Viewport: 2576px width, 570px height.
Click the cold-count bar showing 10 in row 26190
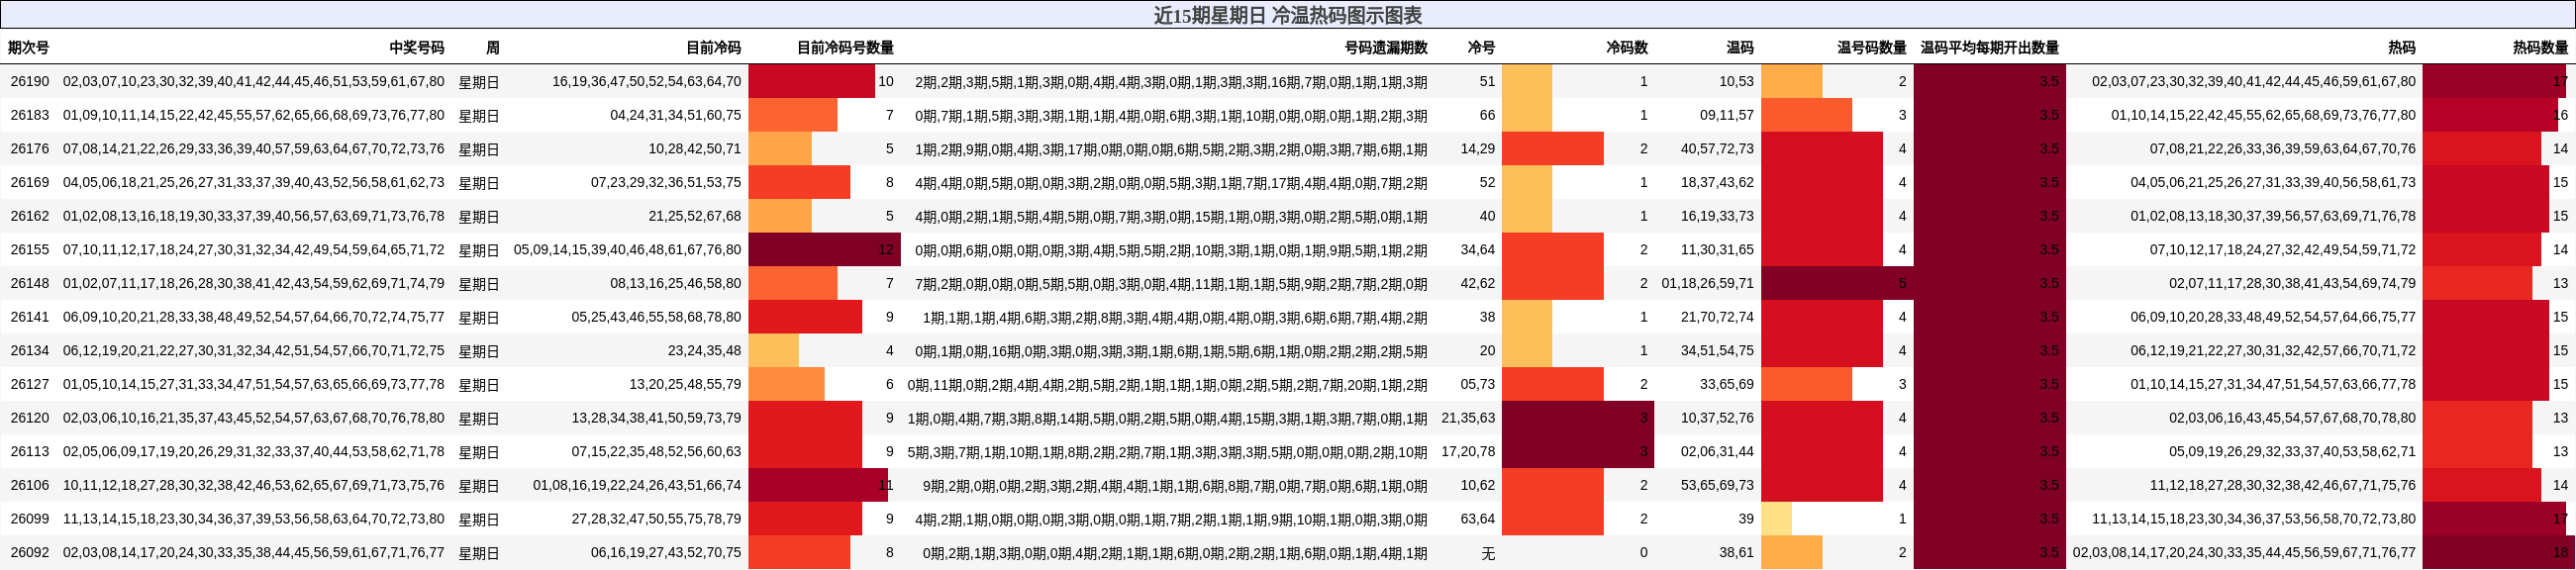coord(811,81)
